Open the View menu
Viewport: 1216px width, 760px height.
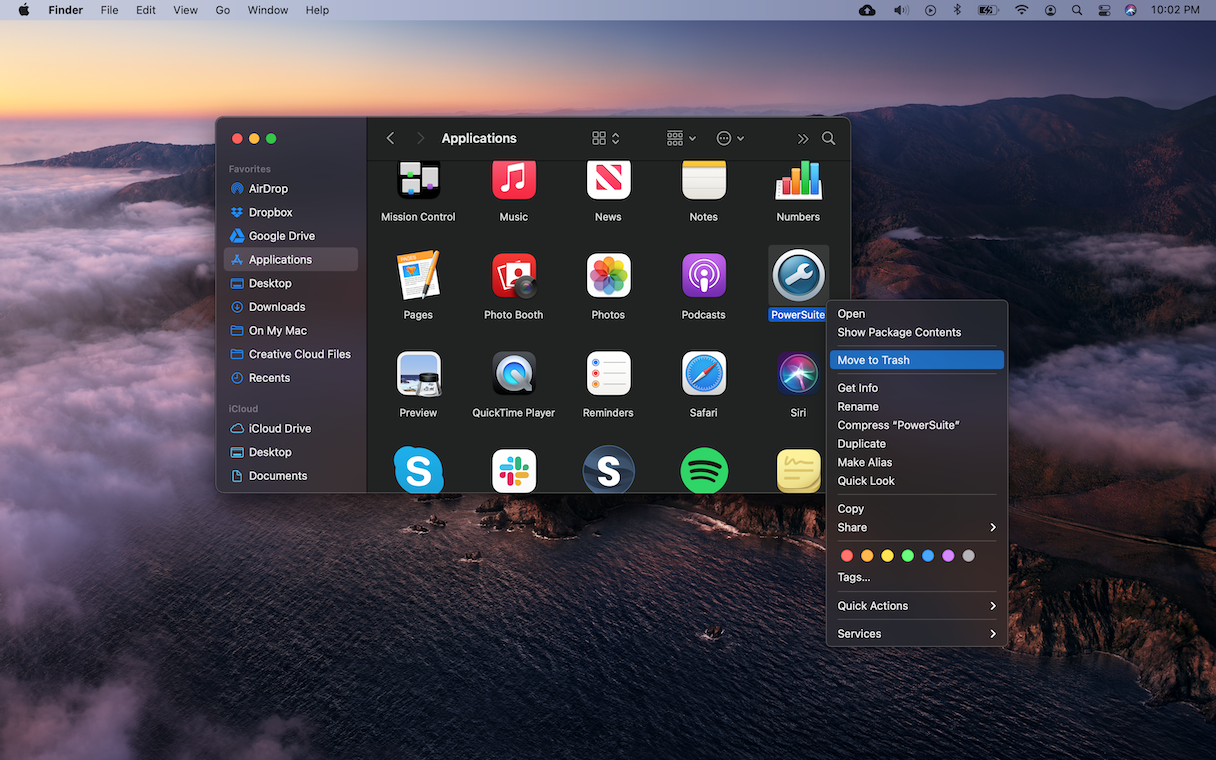pyautogui.click(x=185, y=10)
